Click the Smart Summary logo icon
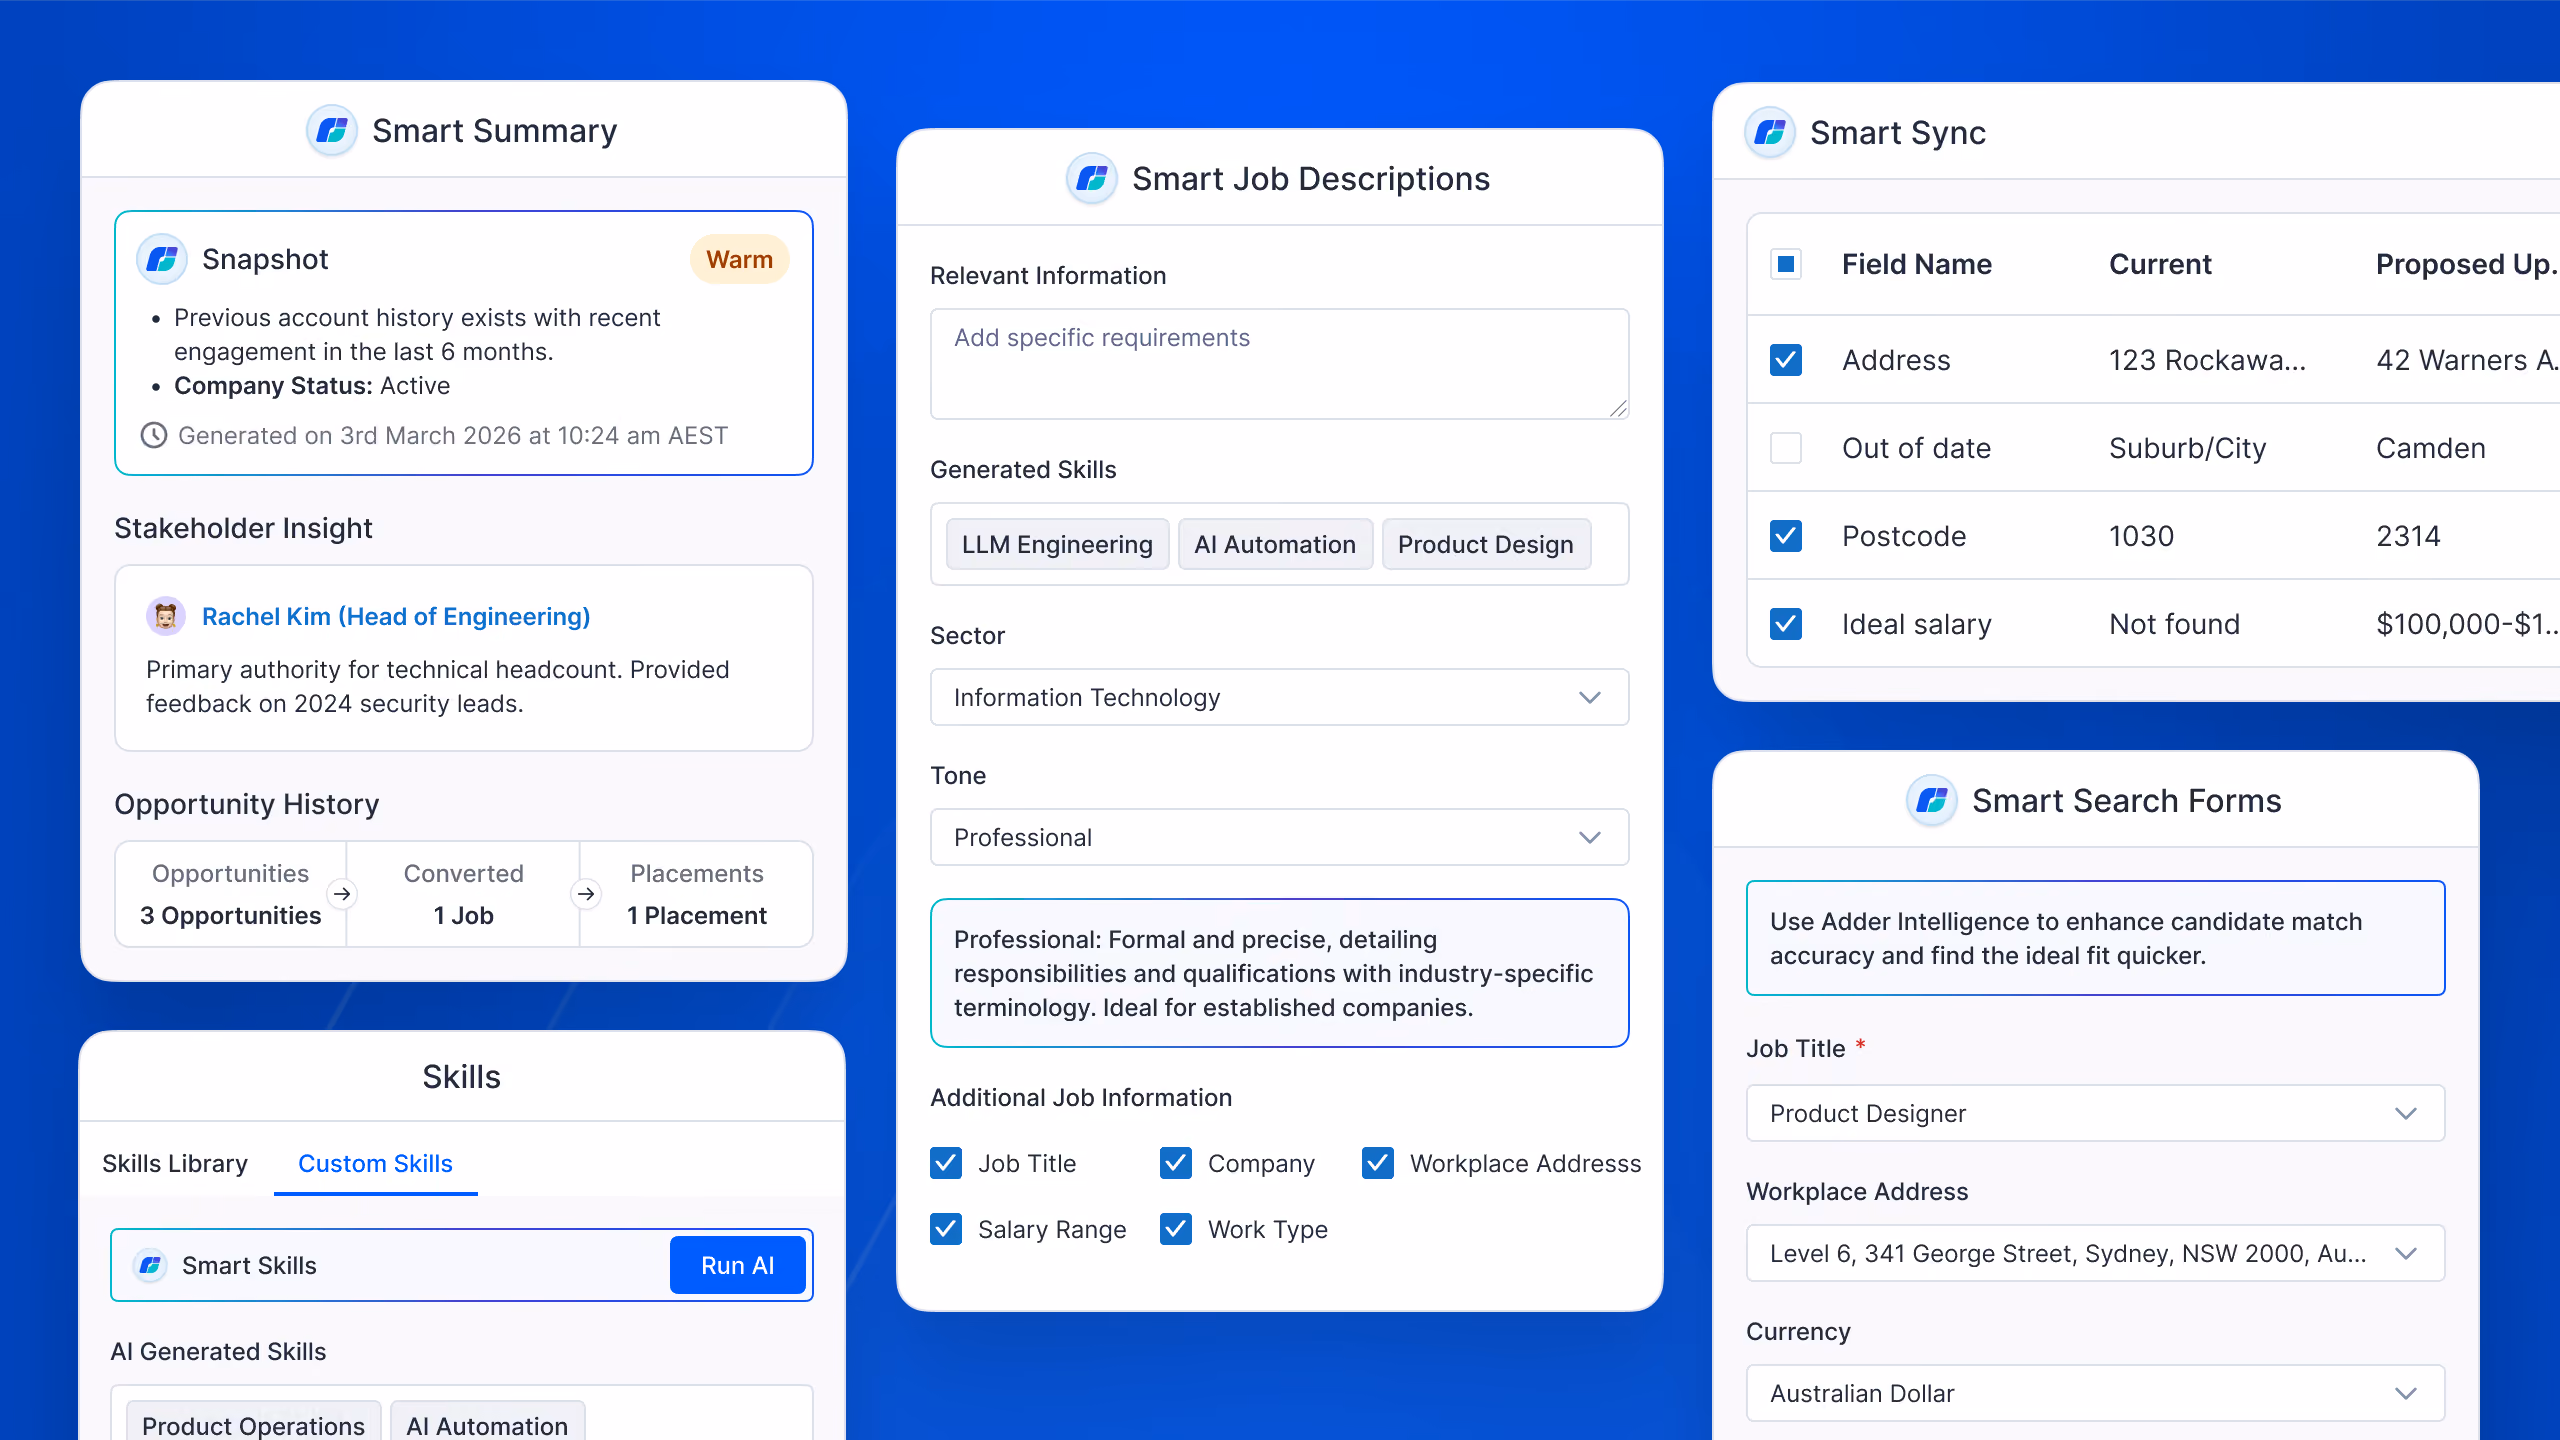This screenshot has height=1440, width=2560. click(332, 131)
